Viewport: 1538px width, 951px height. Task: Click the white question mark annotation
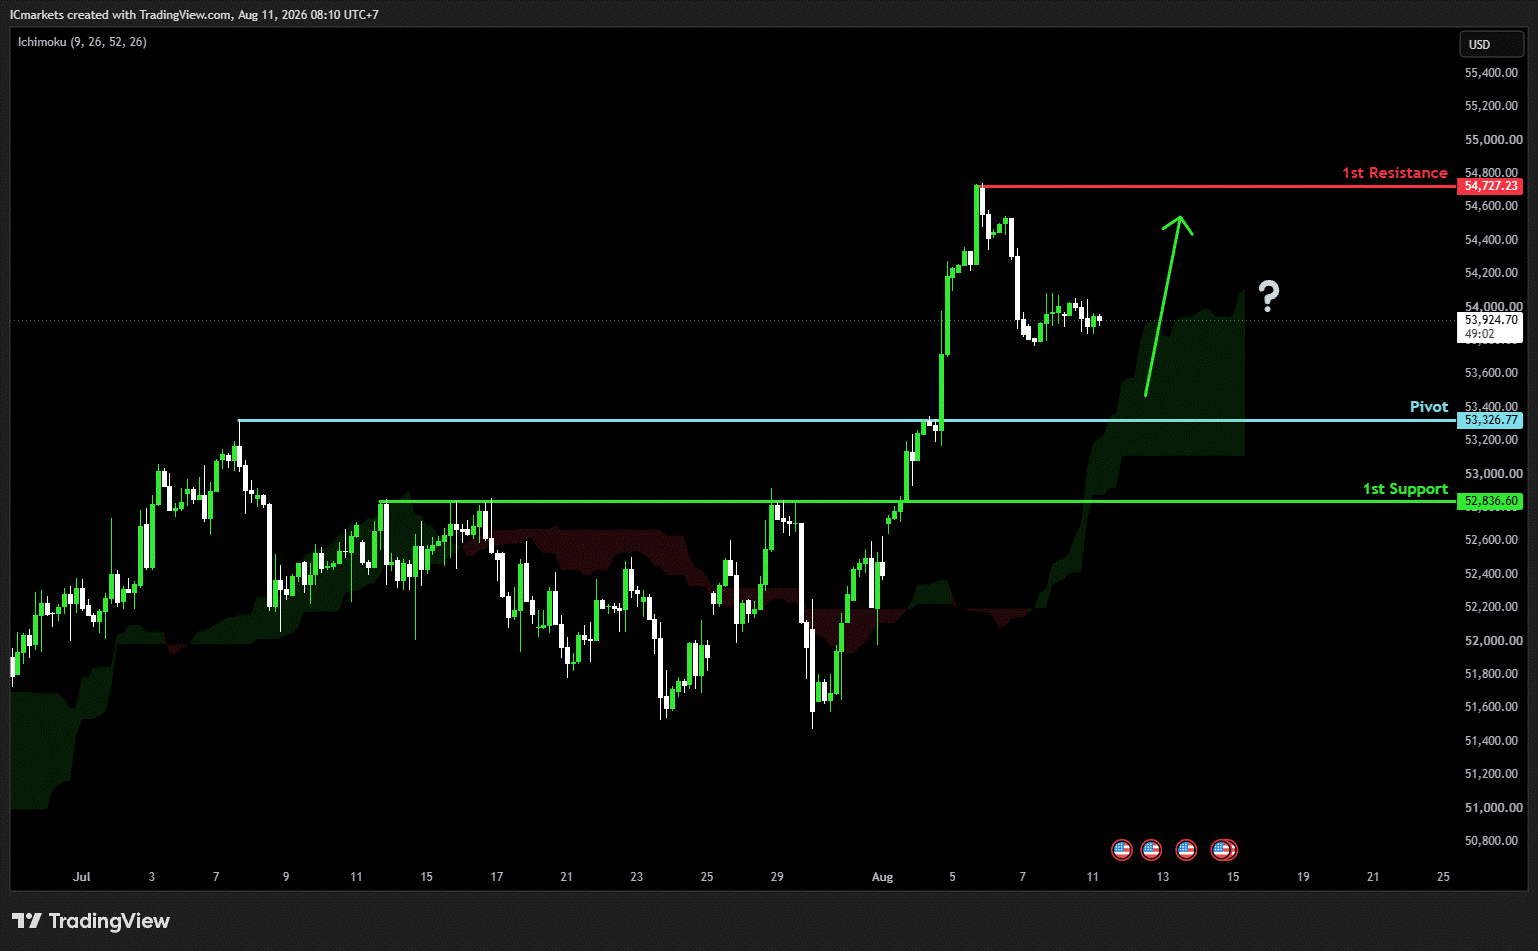tap(1268, 296)
